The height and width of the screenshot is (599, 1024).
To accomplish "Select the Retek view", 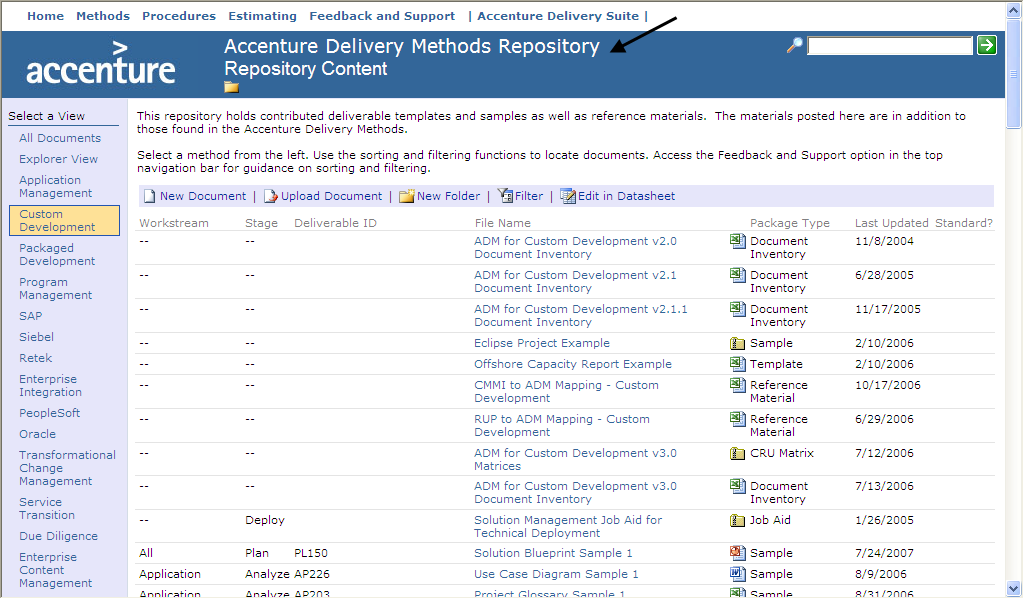I will (x=35, y=358).
